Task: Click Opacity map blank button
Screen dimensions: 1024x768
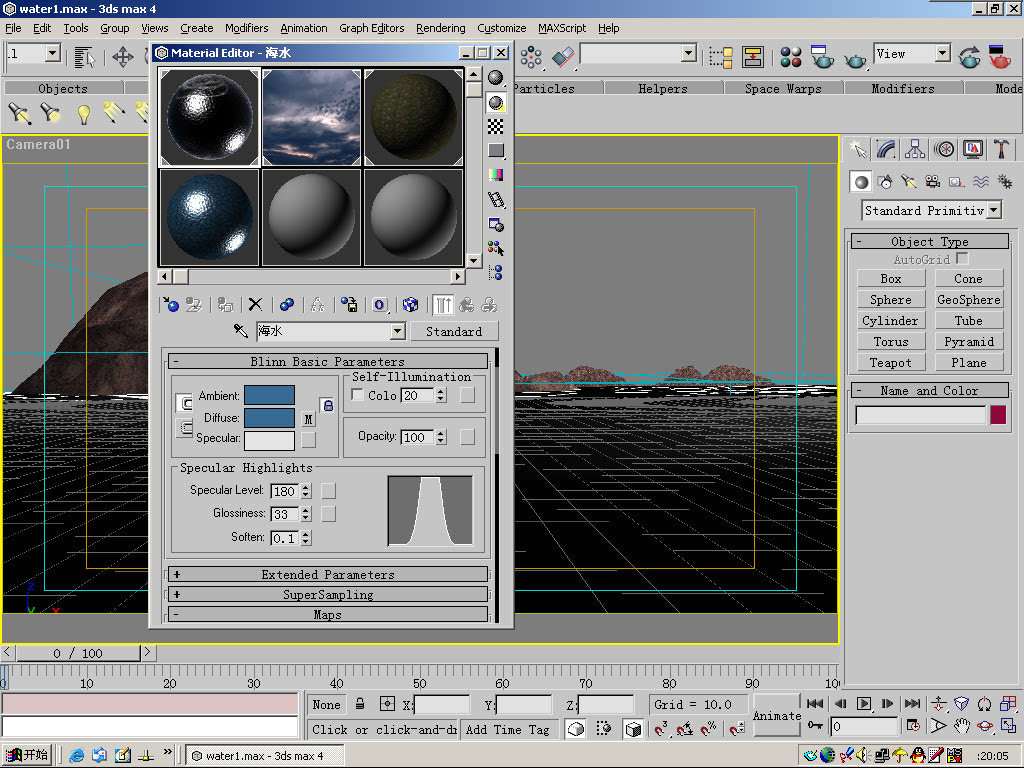Action: 468,437
